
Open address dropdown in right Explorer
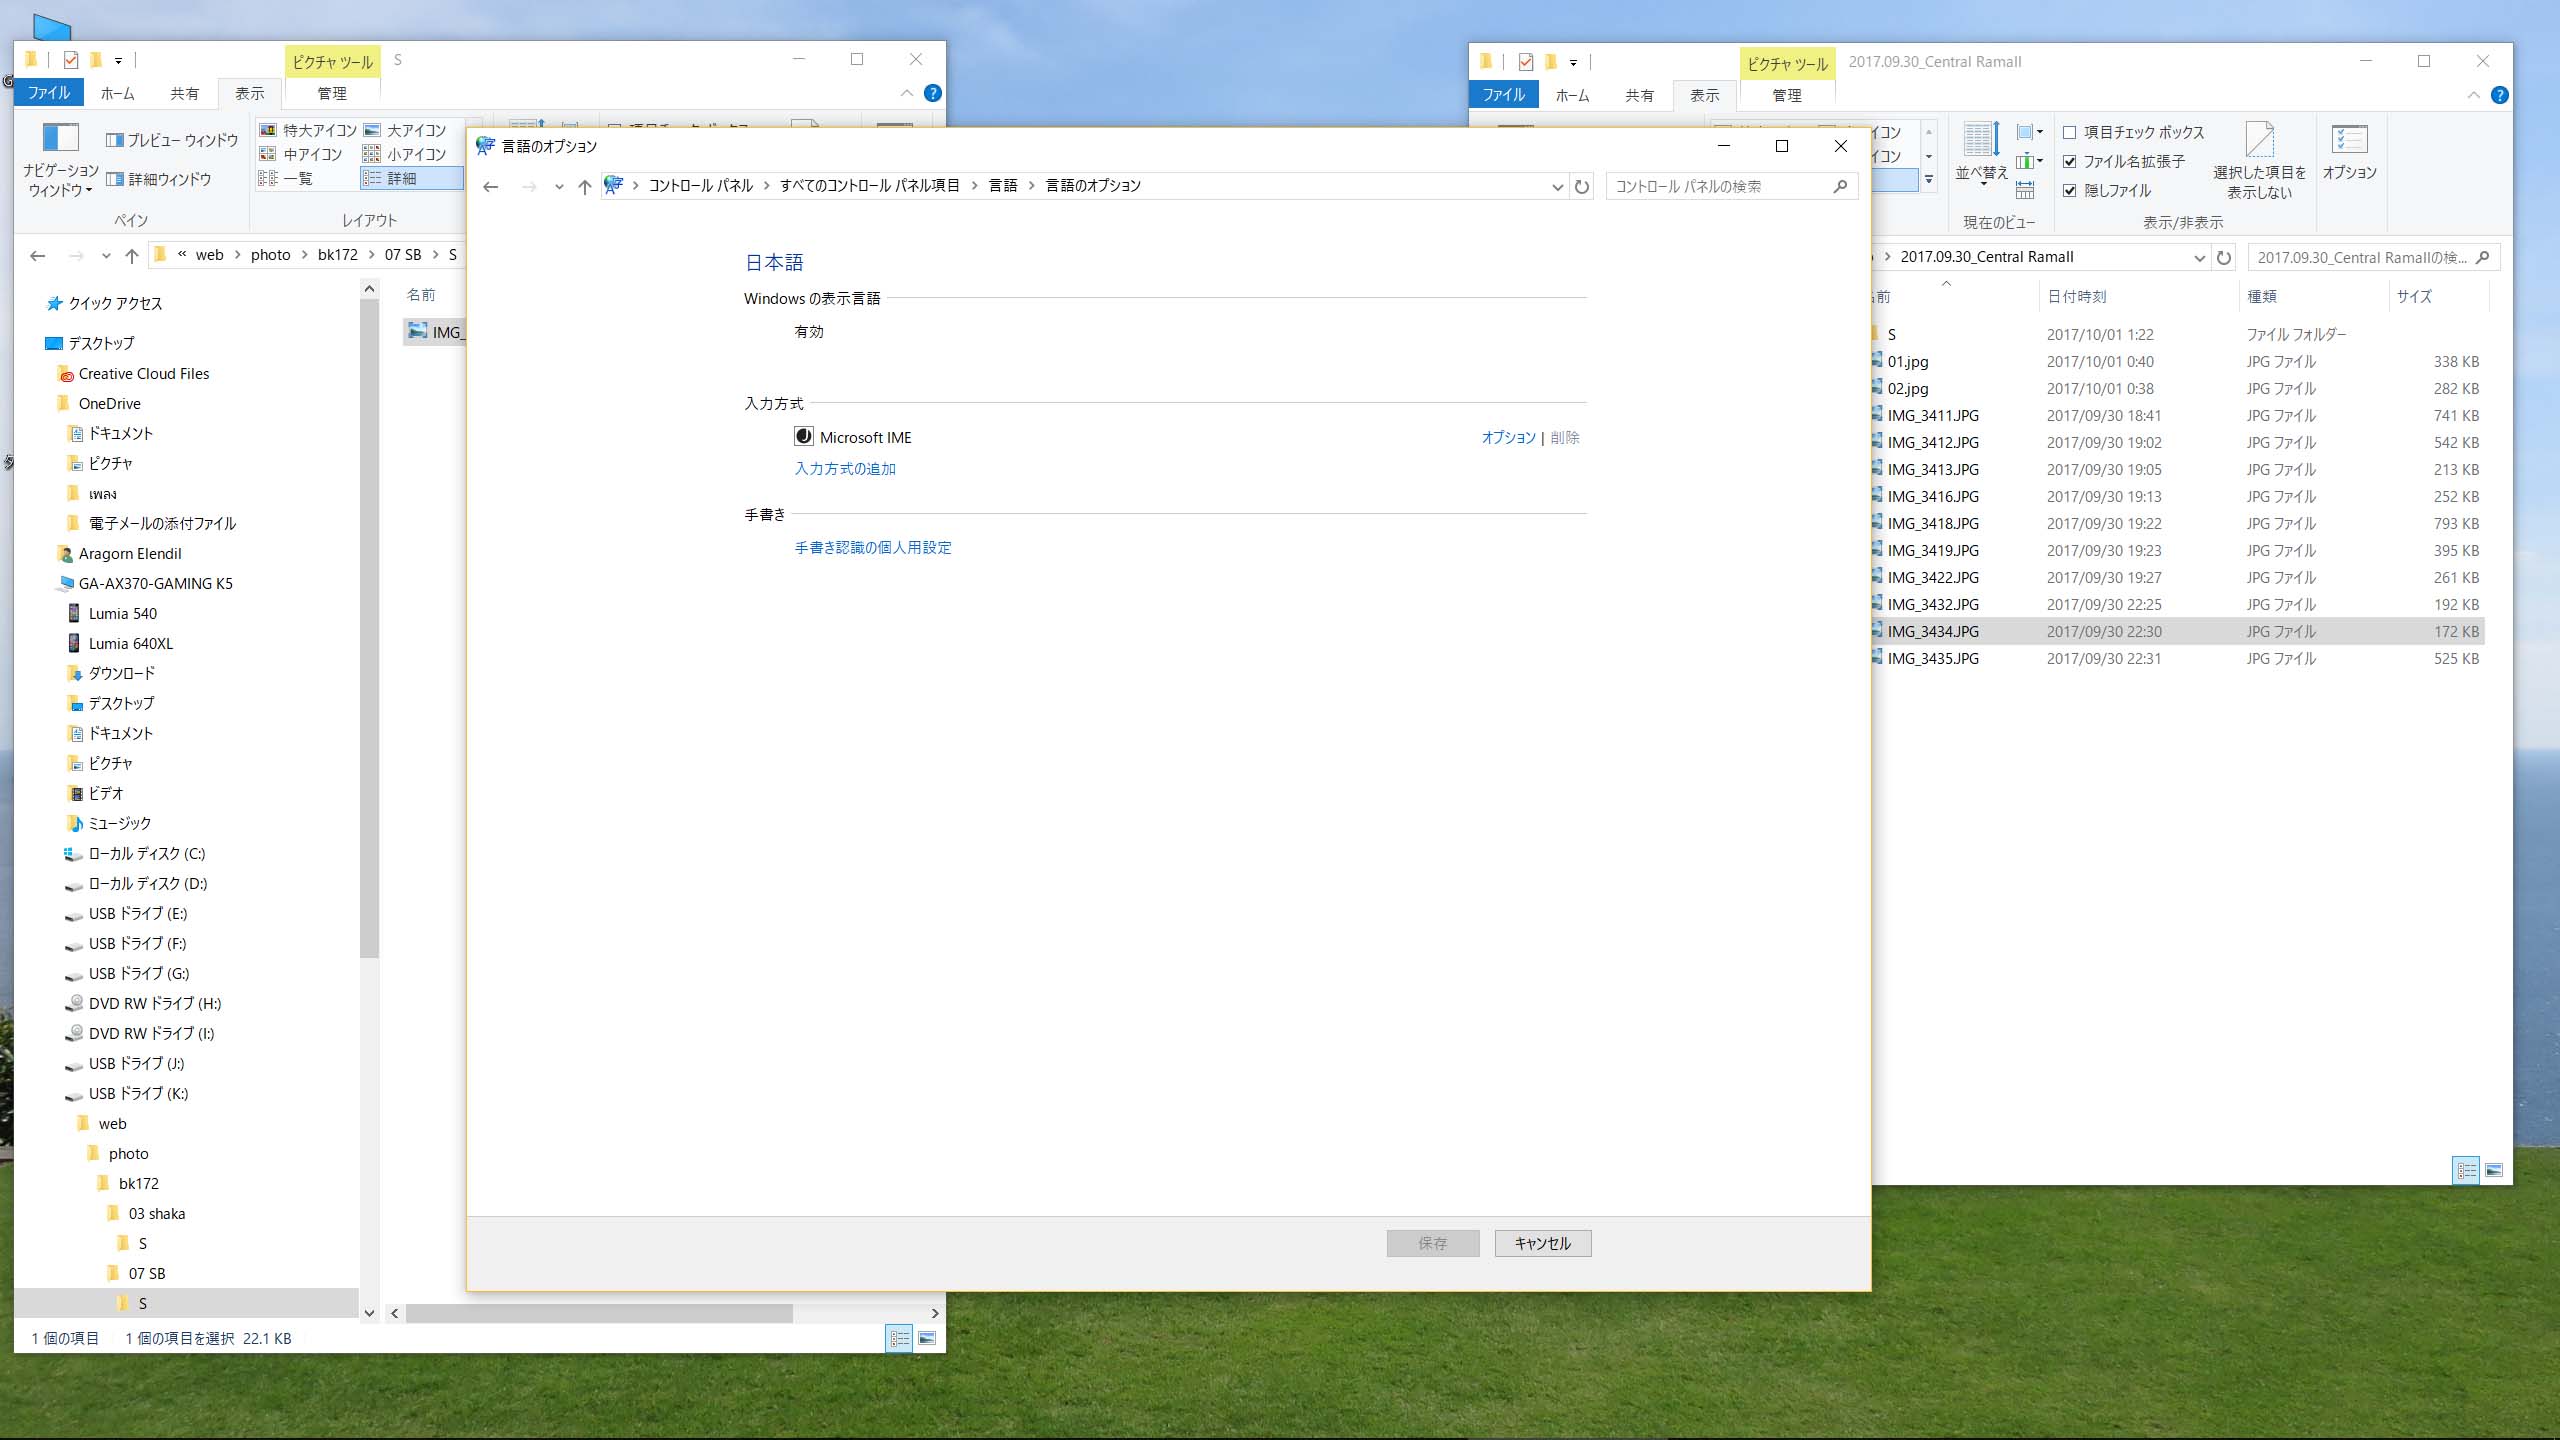pyautogui.click(x=2199, y=258)
